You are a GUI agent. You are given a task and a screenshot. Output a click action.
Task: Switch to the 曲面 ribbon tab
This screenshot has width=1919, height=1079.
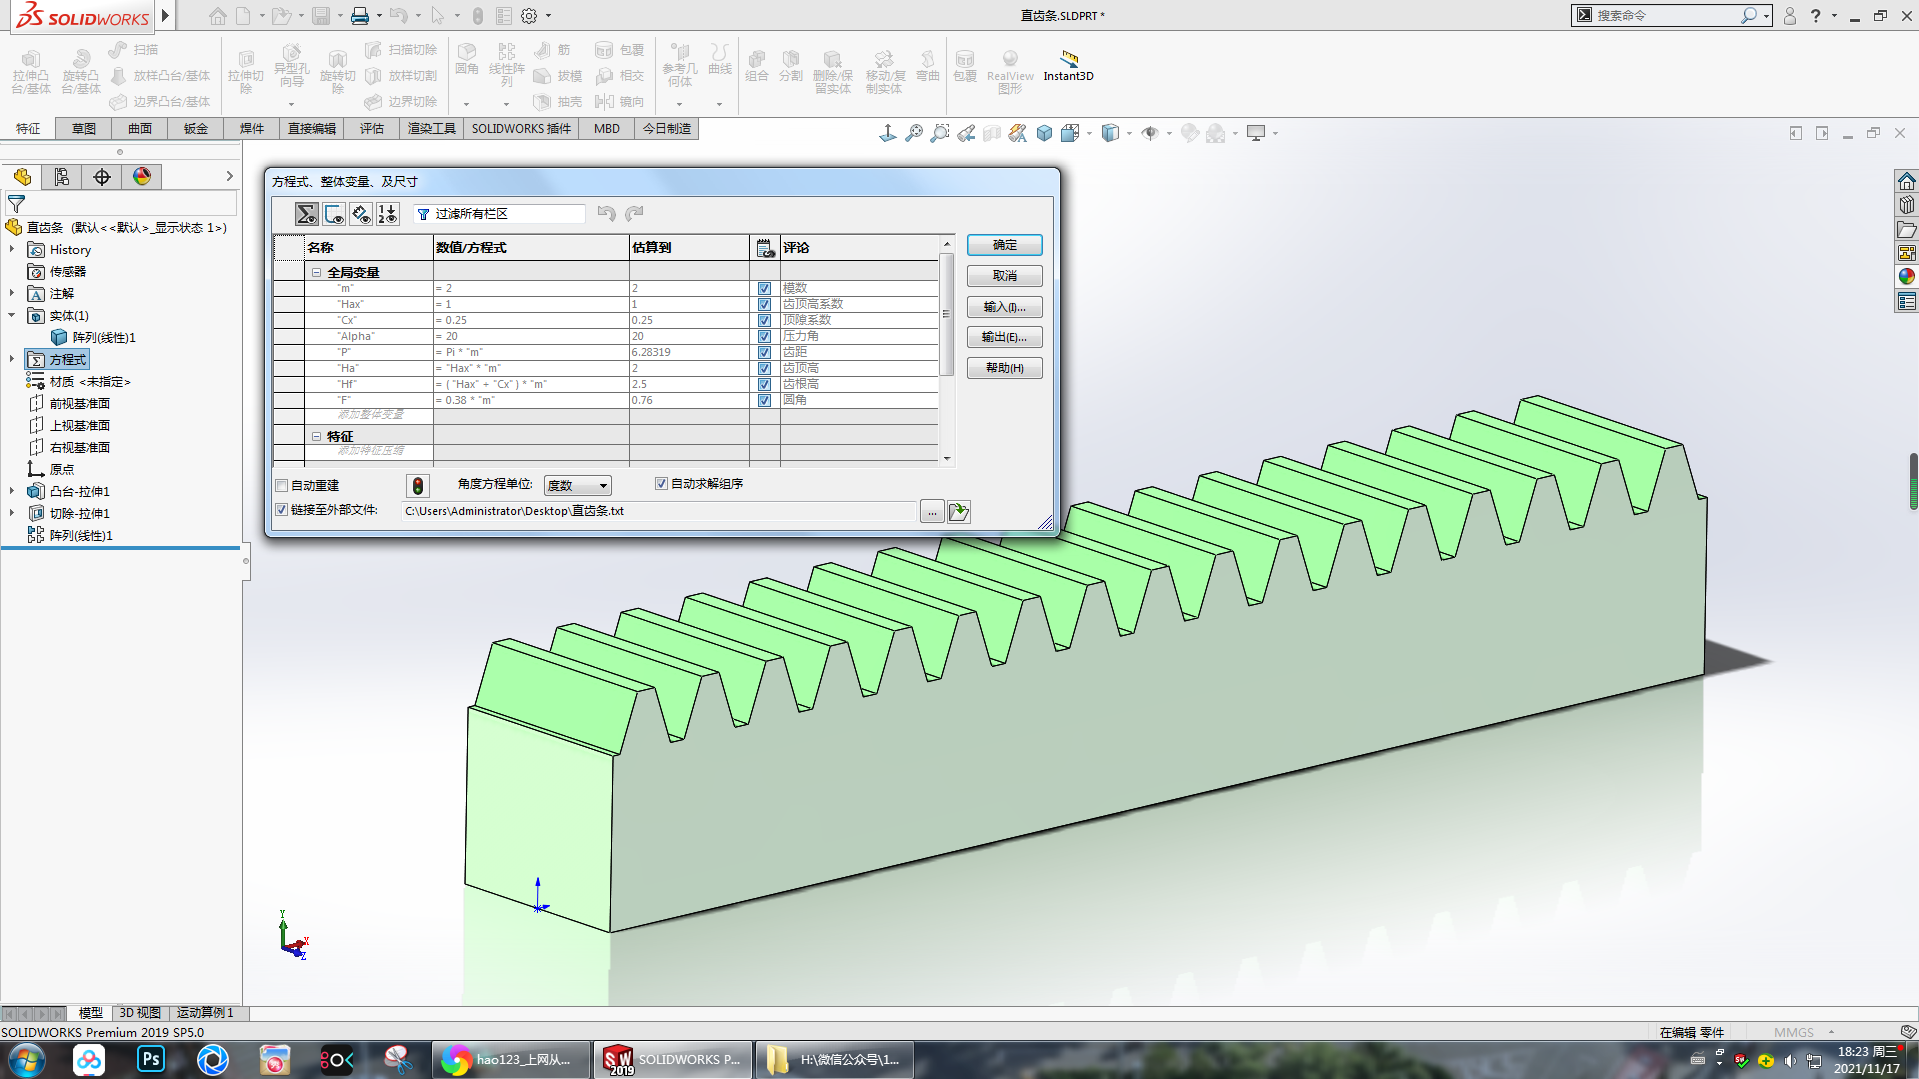coord(140,129)
